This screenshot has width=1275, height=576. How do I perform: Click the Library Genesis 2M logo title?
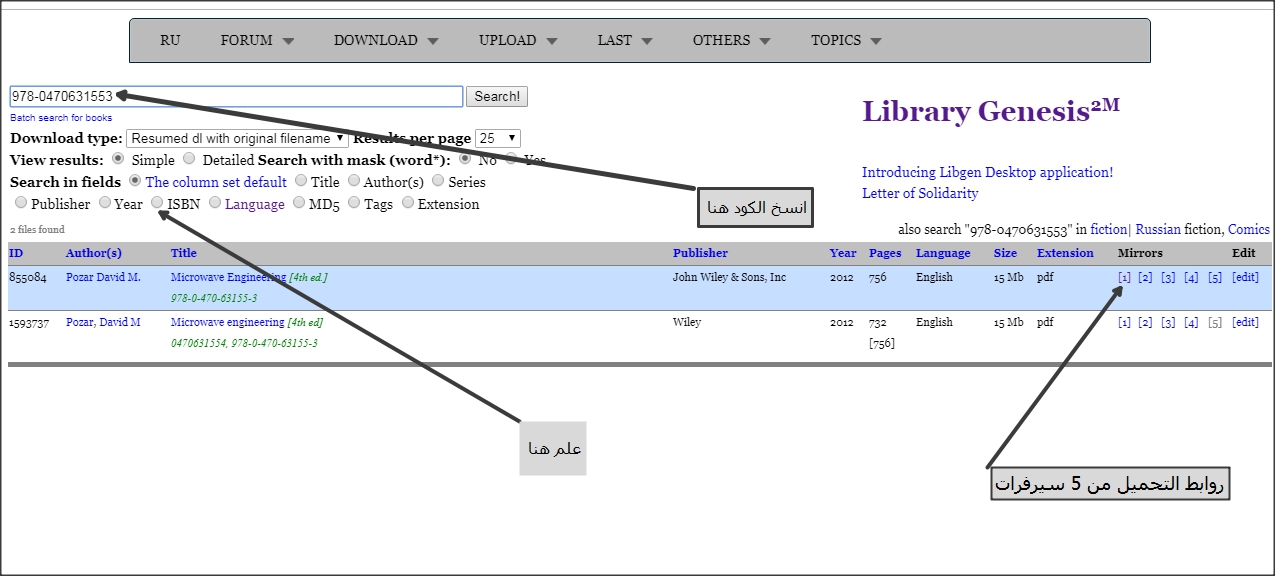click(x=991, y=110)
